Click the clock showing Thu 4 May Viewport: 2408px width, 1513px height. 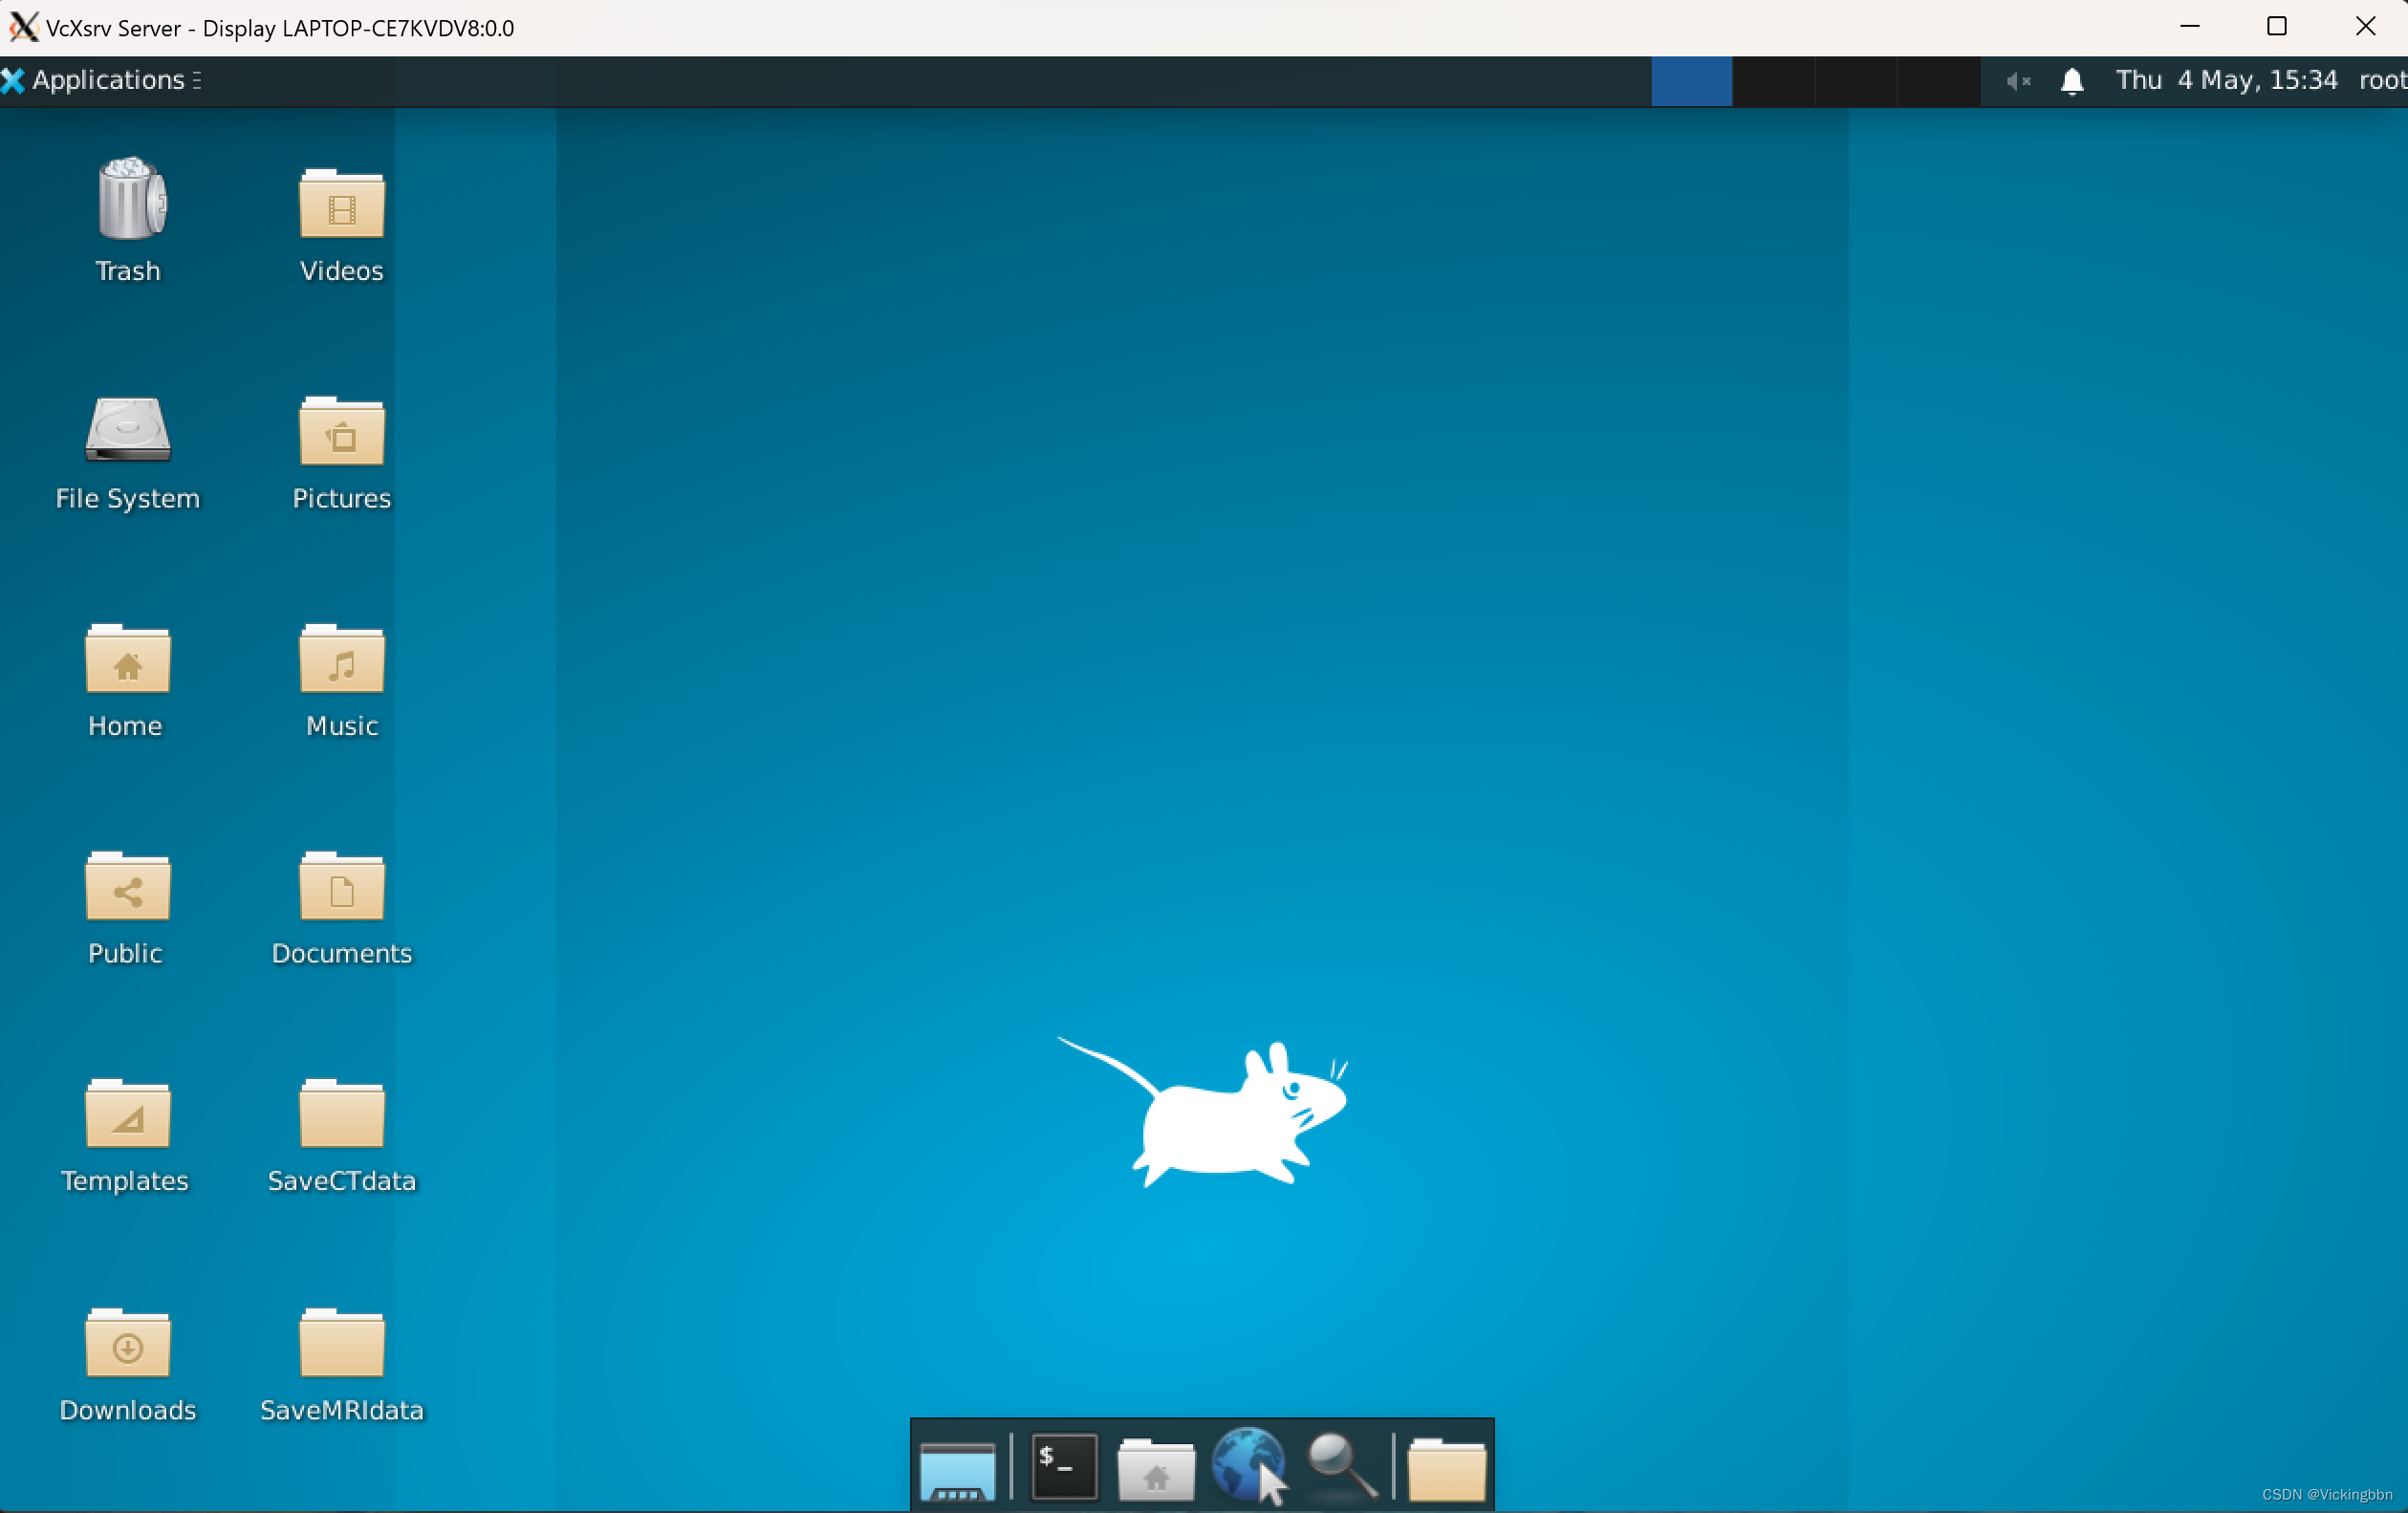point(2226,80)
